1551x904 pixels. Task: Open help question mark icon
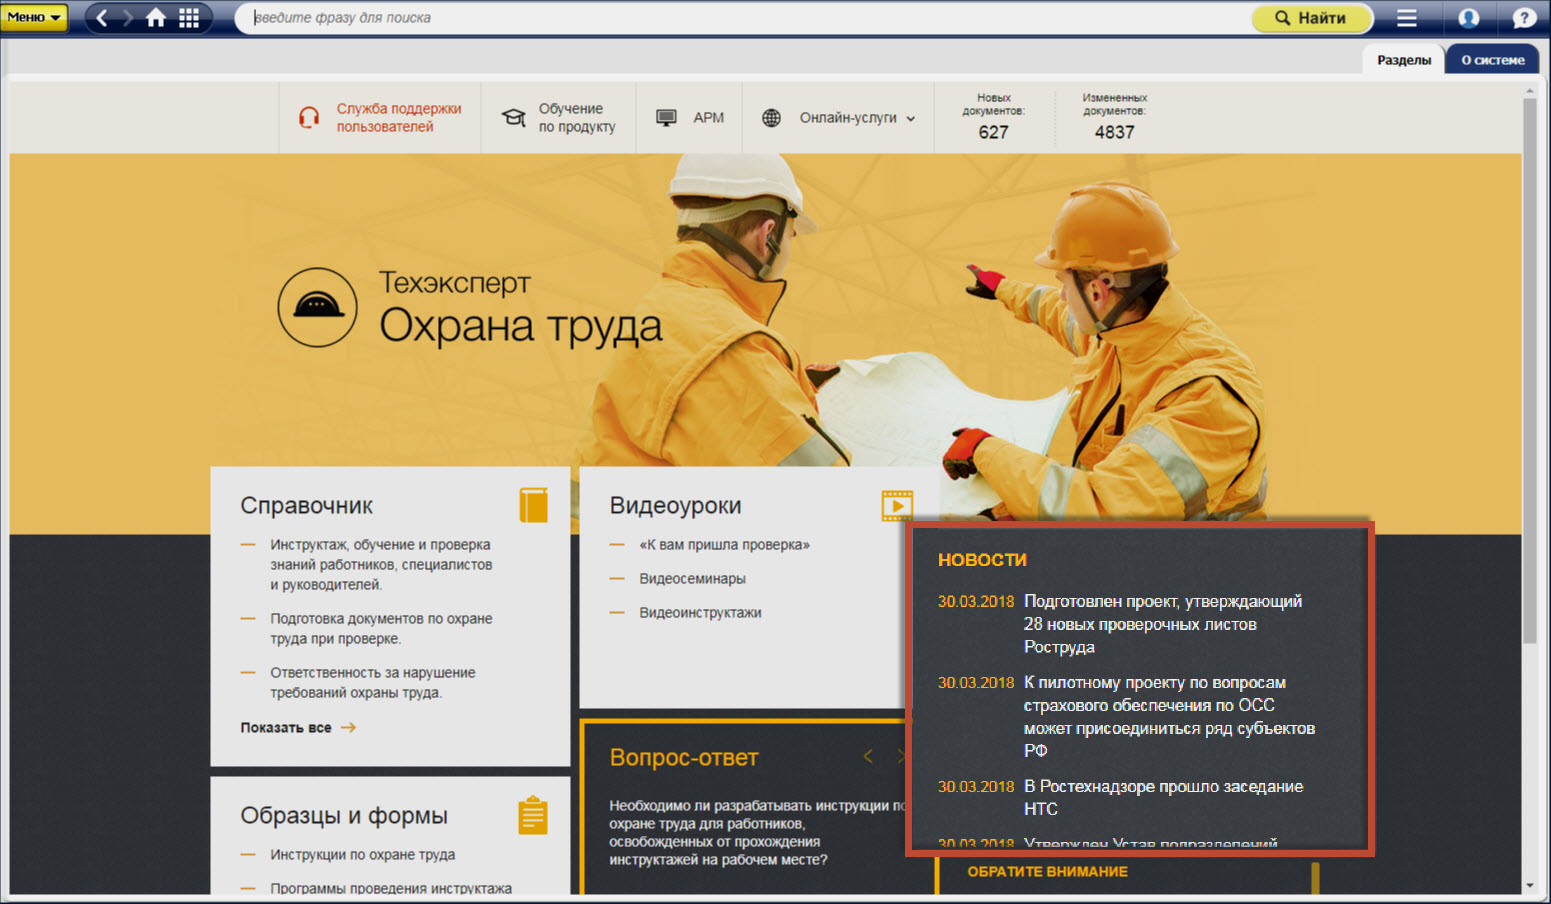coord(1523,18)
